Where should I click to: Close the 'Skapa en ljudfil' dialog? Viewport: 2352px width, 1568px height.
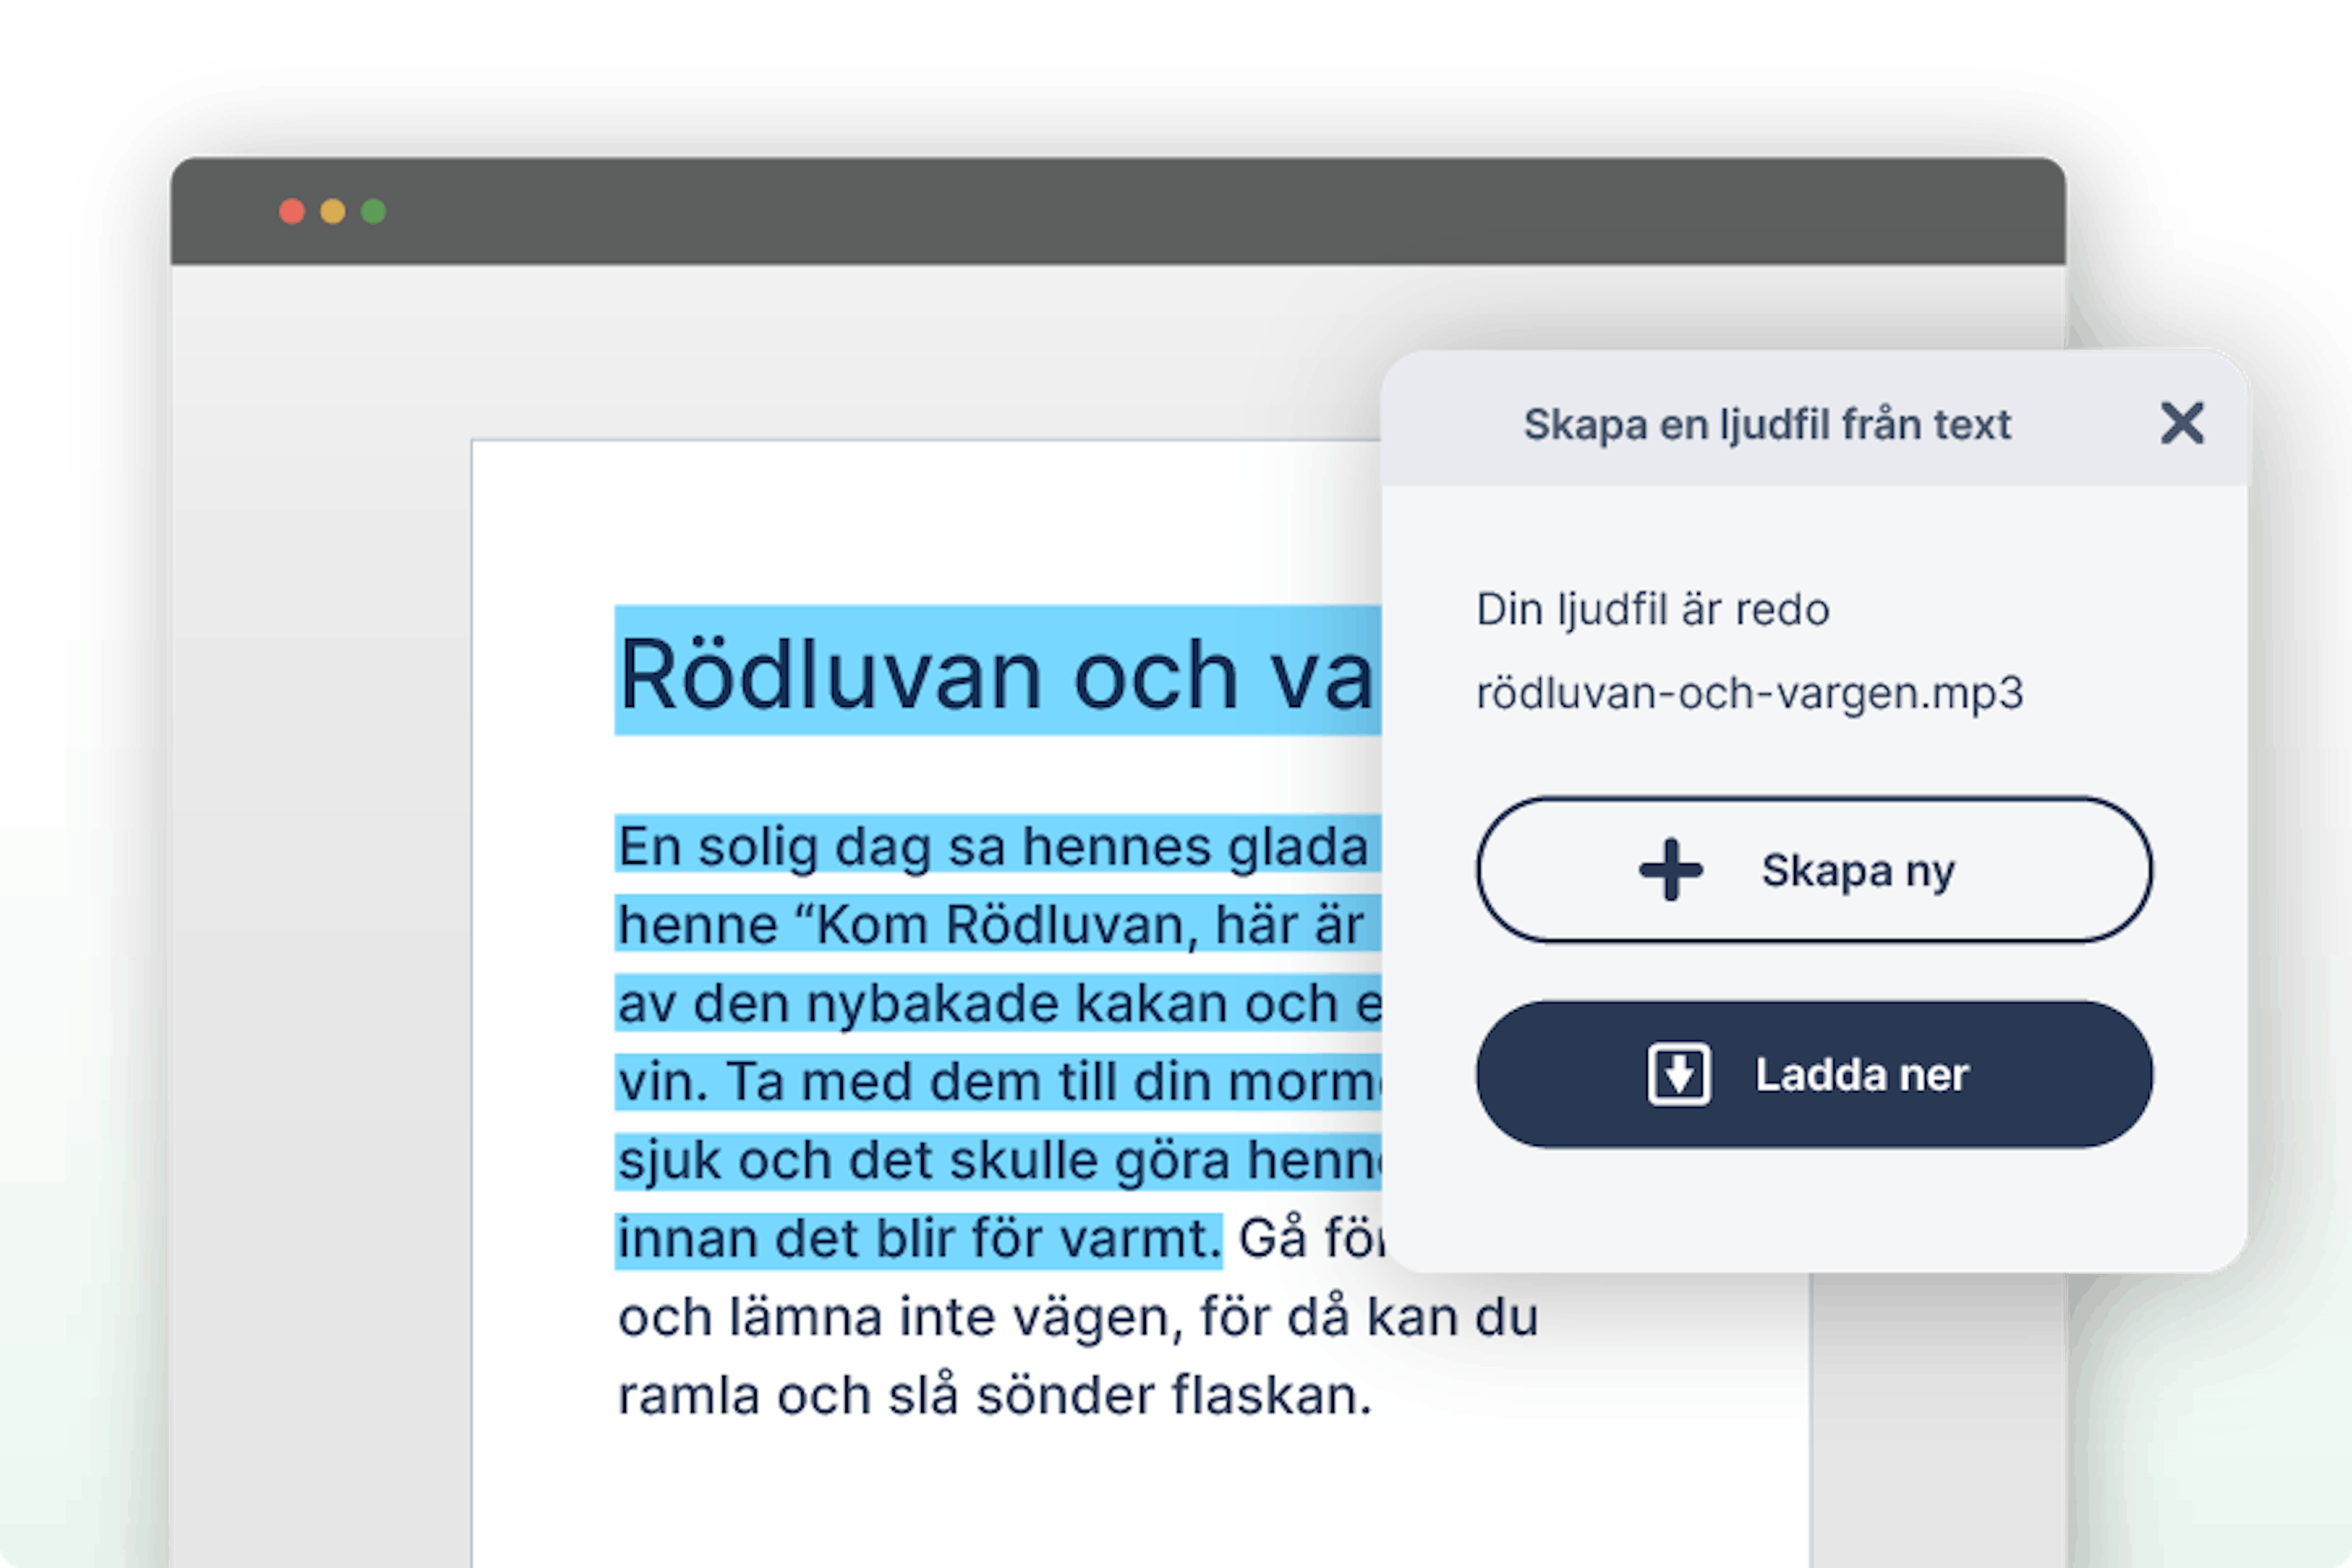pos(2181,423)
